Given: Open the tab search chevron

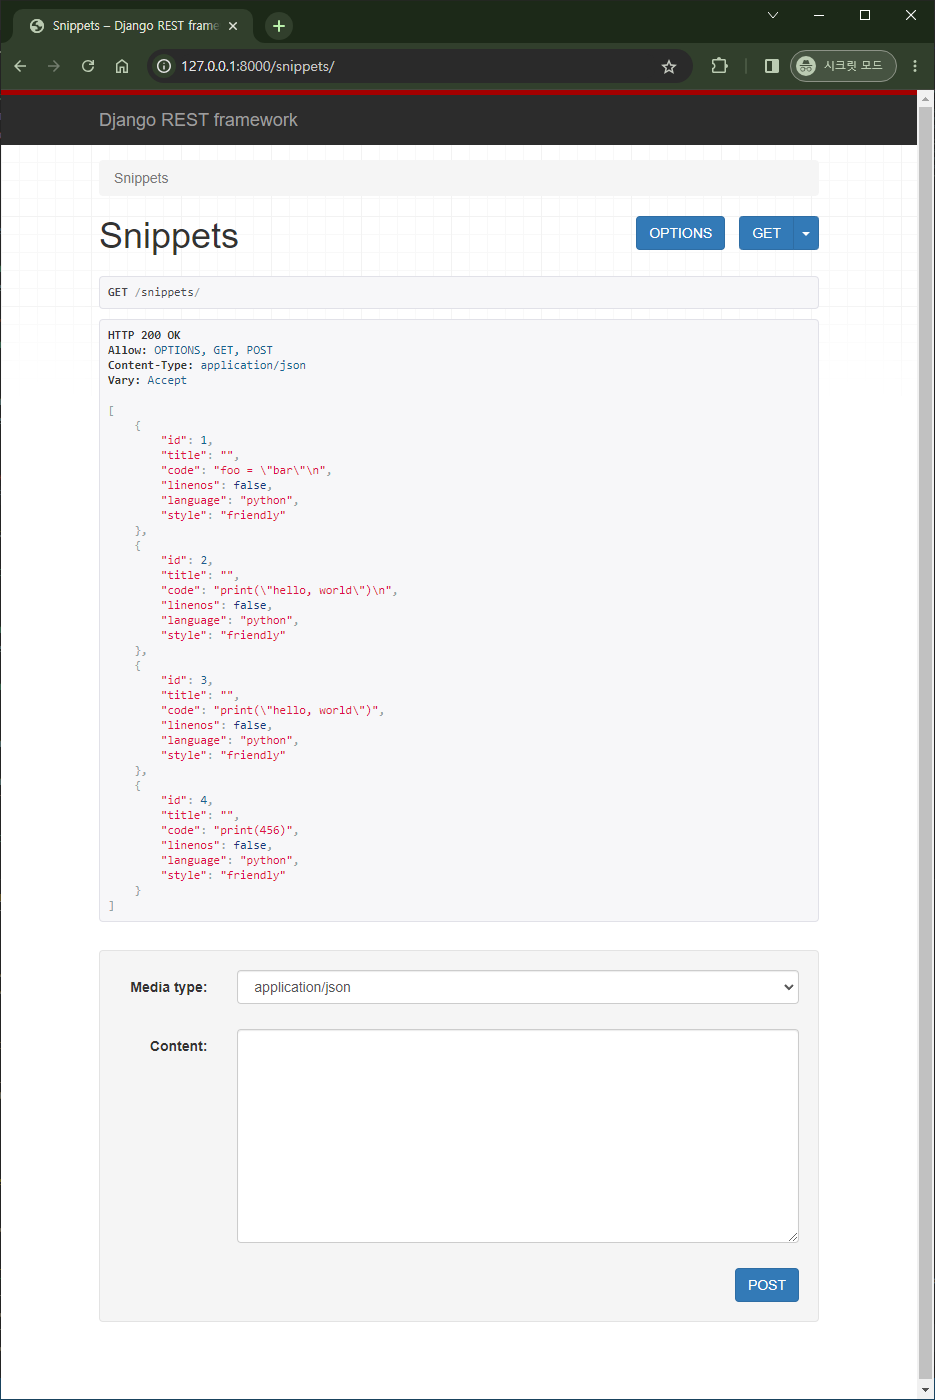Looking at the screenshot, I should (773, 15).
